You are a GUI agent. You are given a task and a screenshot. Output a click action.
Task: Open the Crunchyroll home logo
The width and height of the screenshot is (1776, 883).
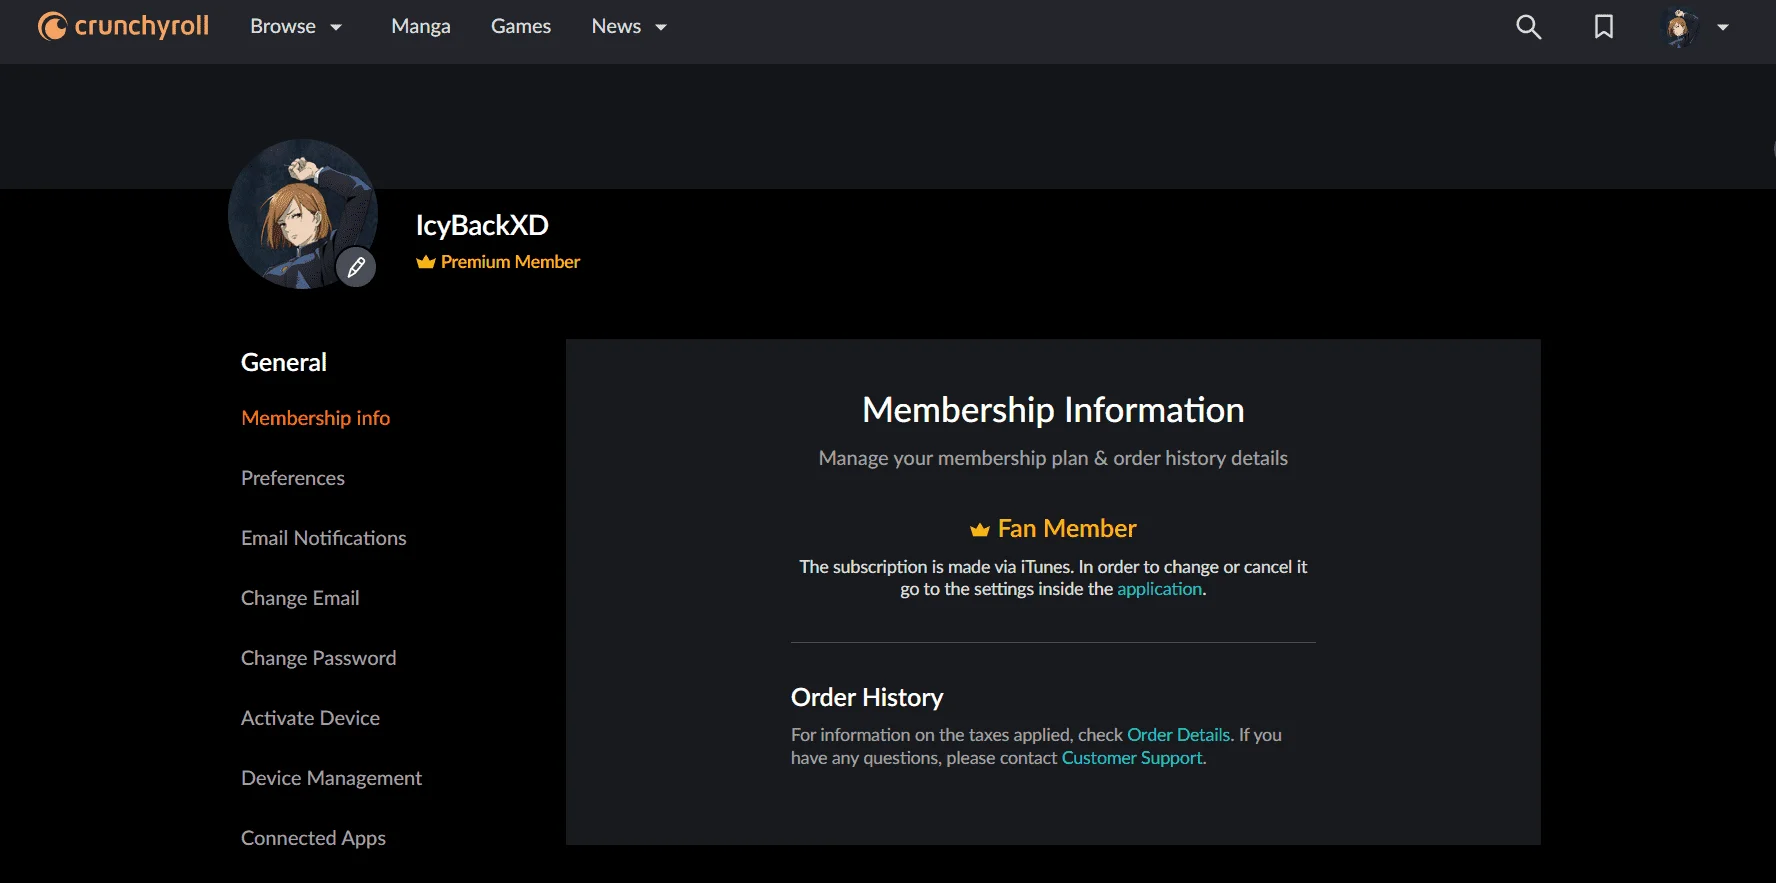point(123,26)
